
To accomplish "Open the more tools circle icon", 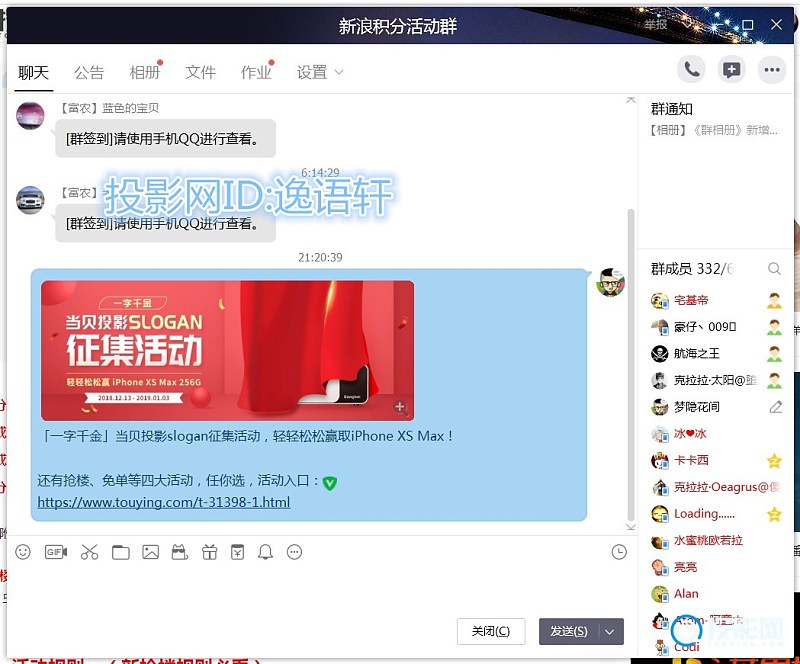I will [x=294, y=552].
